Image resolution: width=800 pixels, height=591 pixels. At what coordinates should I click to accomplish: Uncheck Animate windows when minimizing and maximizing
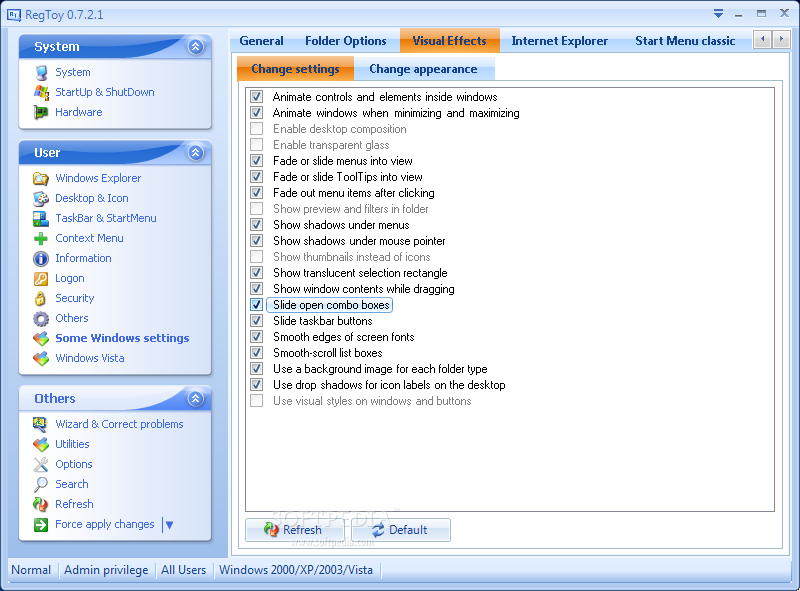click(257, 113)
